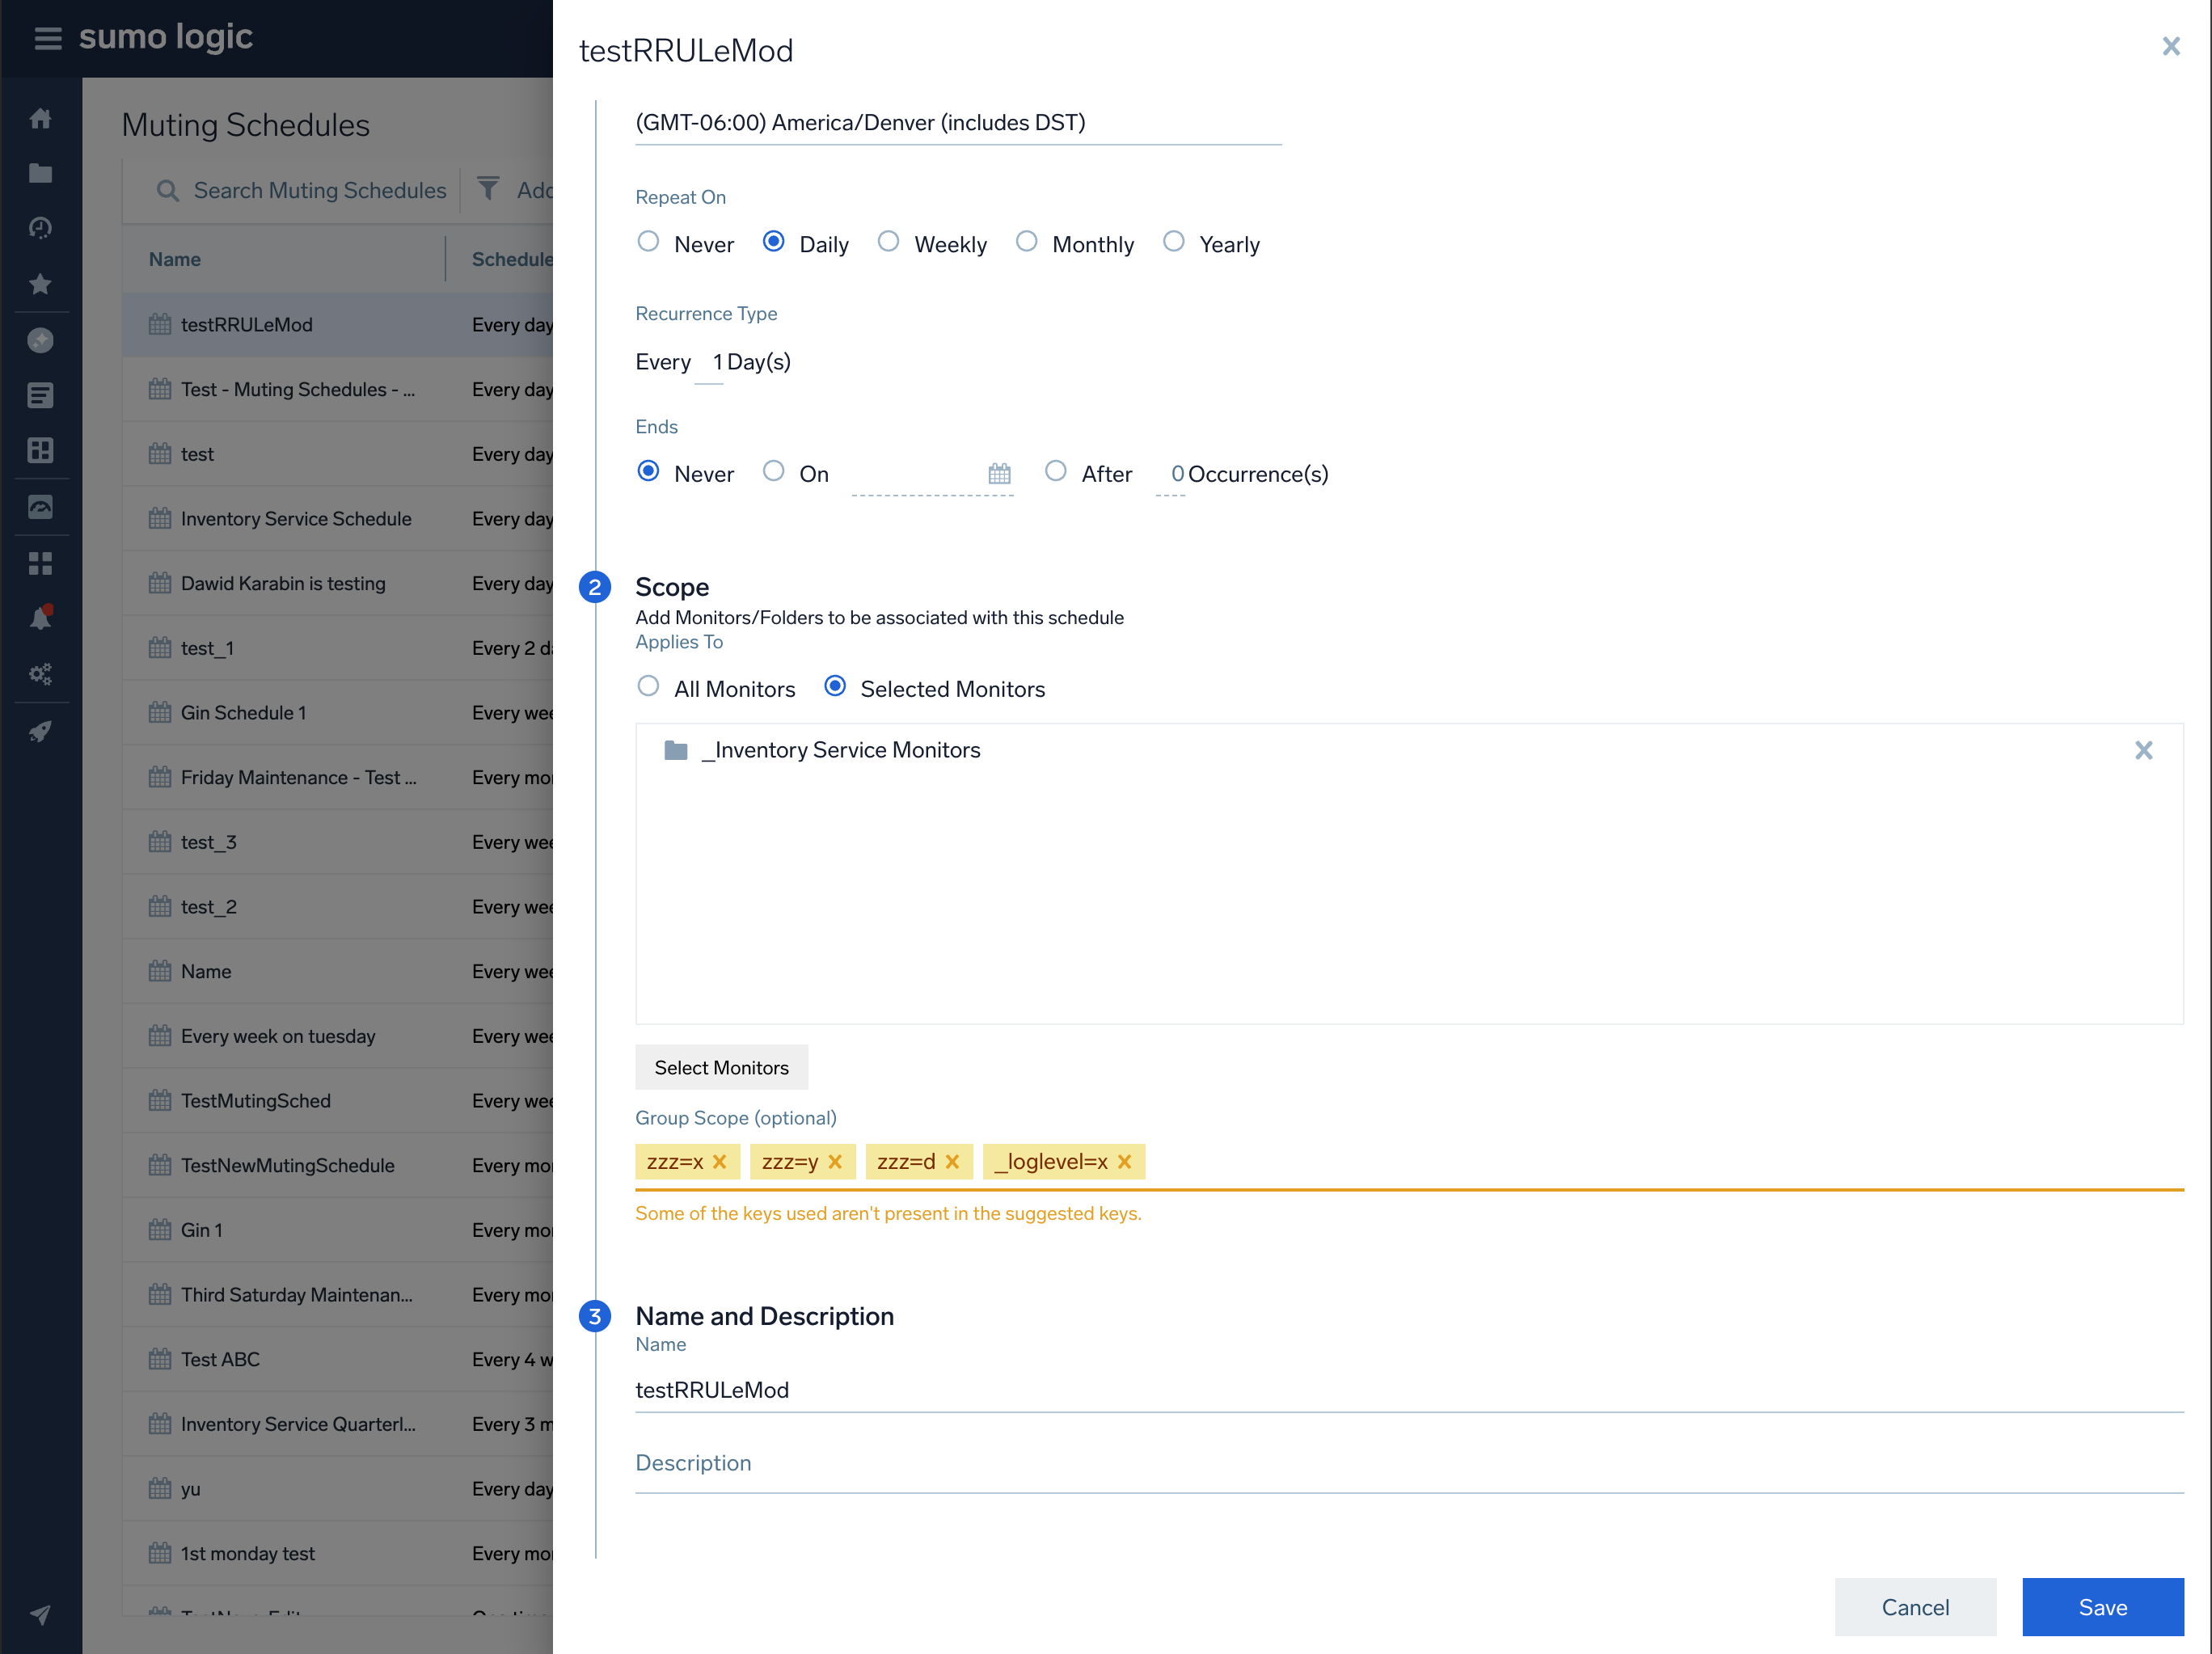The height and width of the screenshot is (1654, 2212).
Task: Click the Select Monitors button
Action: (721, 1067)
